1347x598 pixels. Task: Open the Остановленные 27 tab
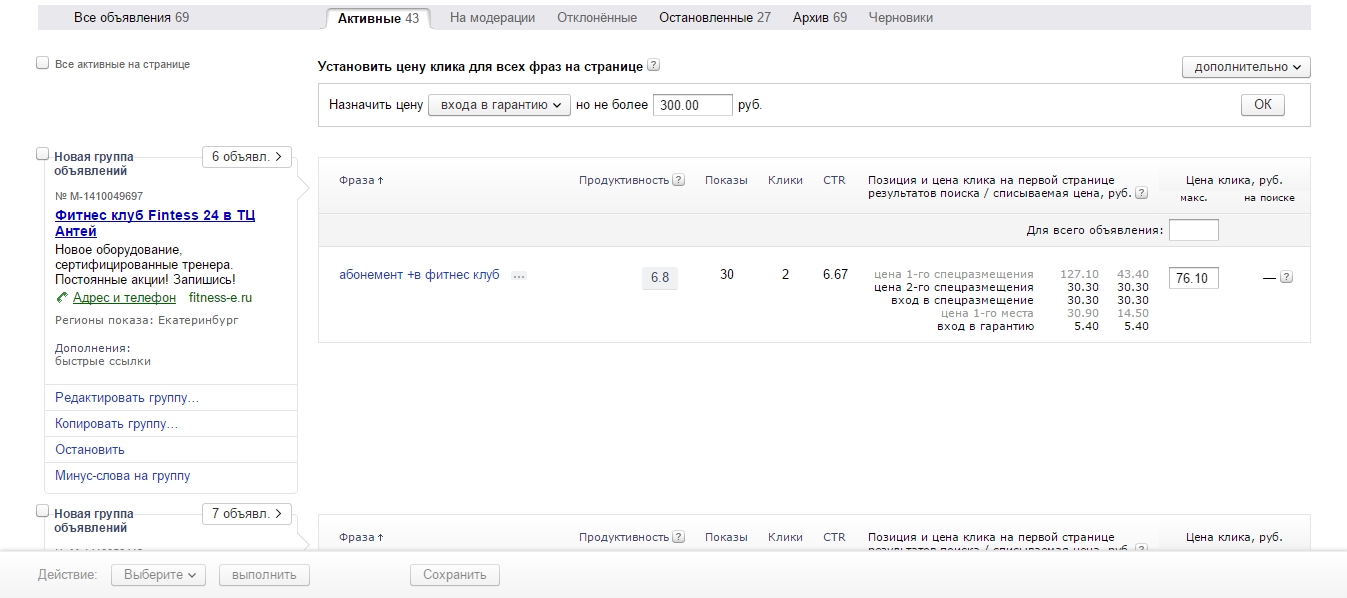point(715,17)
